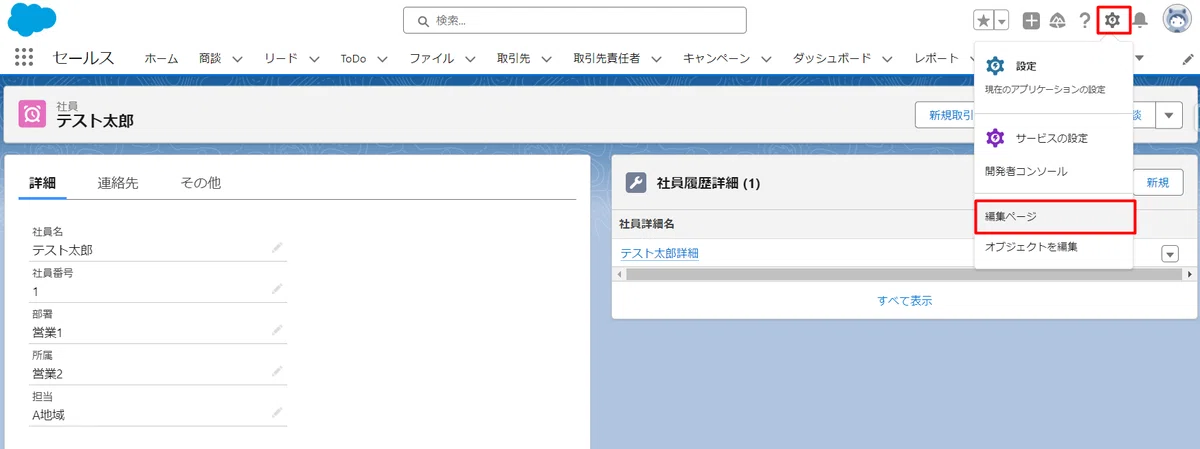1200x449 pixels.
Task: Open the ホーム navigation tab
Action: click(161, 59)
